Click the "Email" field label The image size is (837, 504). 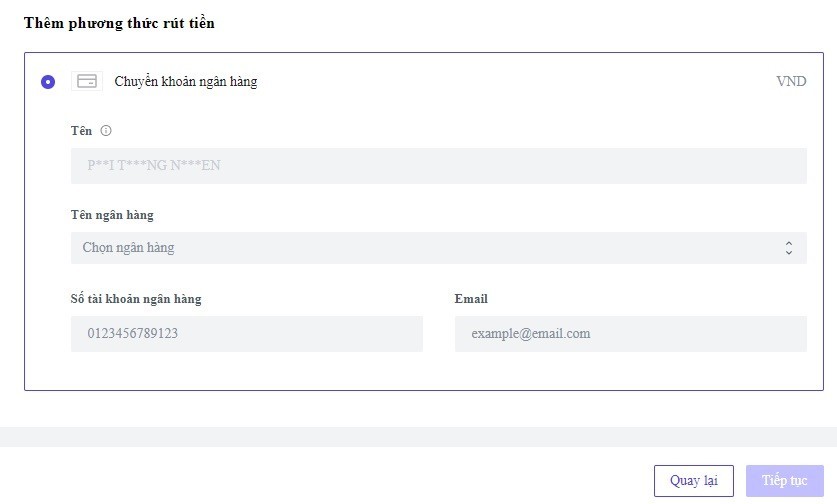coord(471,299)
